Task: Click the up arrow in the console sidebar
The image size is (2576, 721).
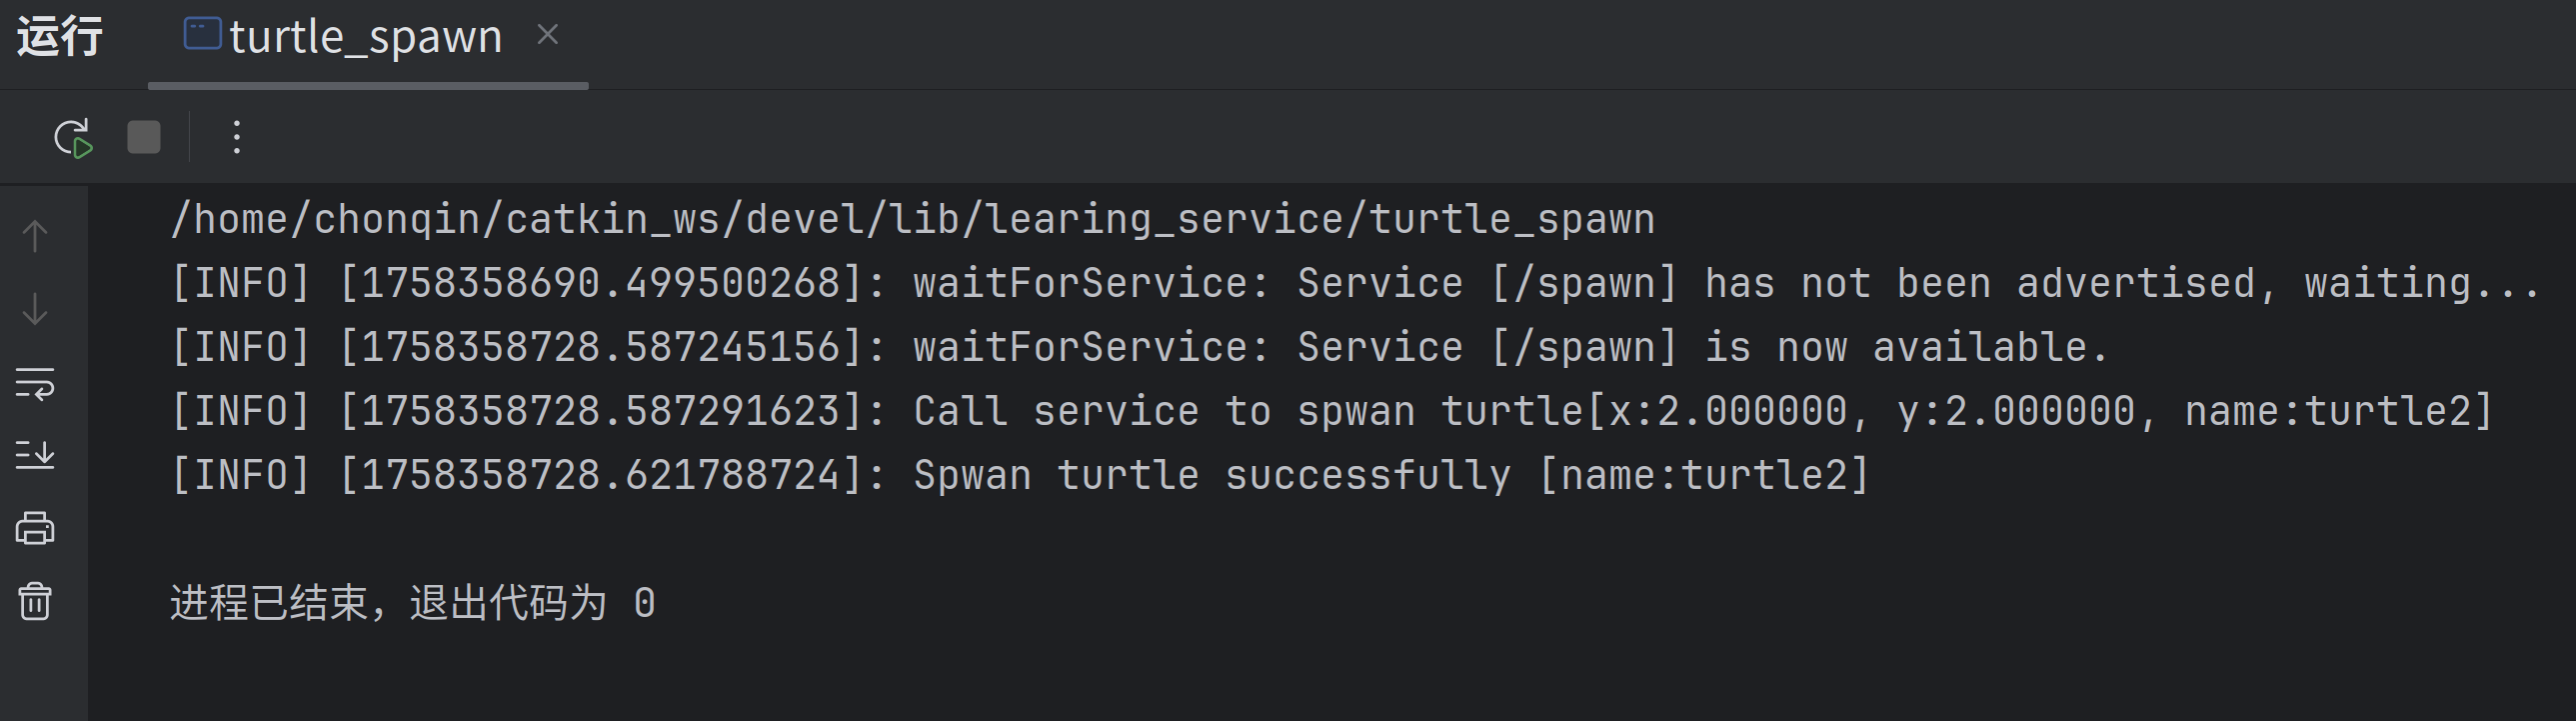Action: click(x=35, y=236)
